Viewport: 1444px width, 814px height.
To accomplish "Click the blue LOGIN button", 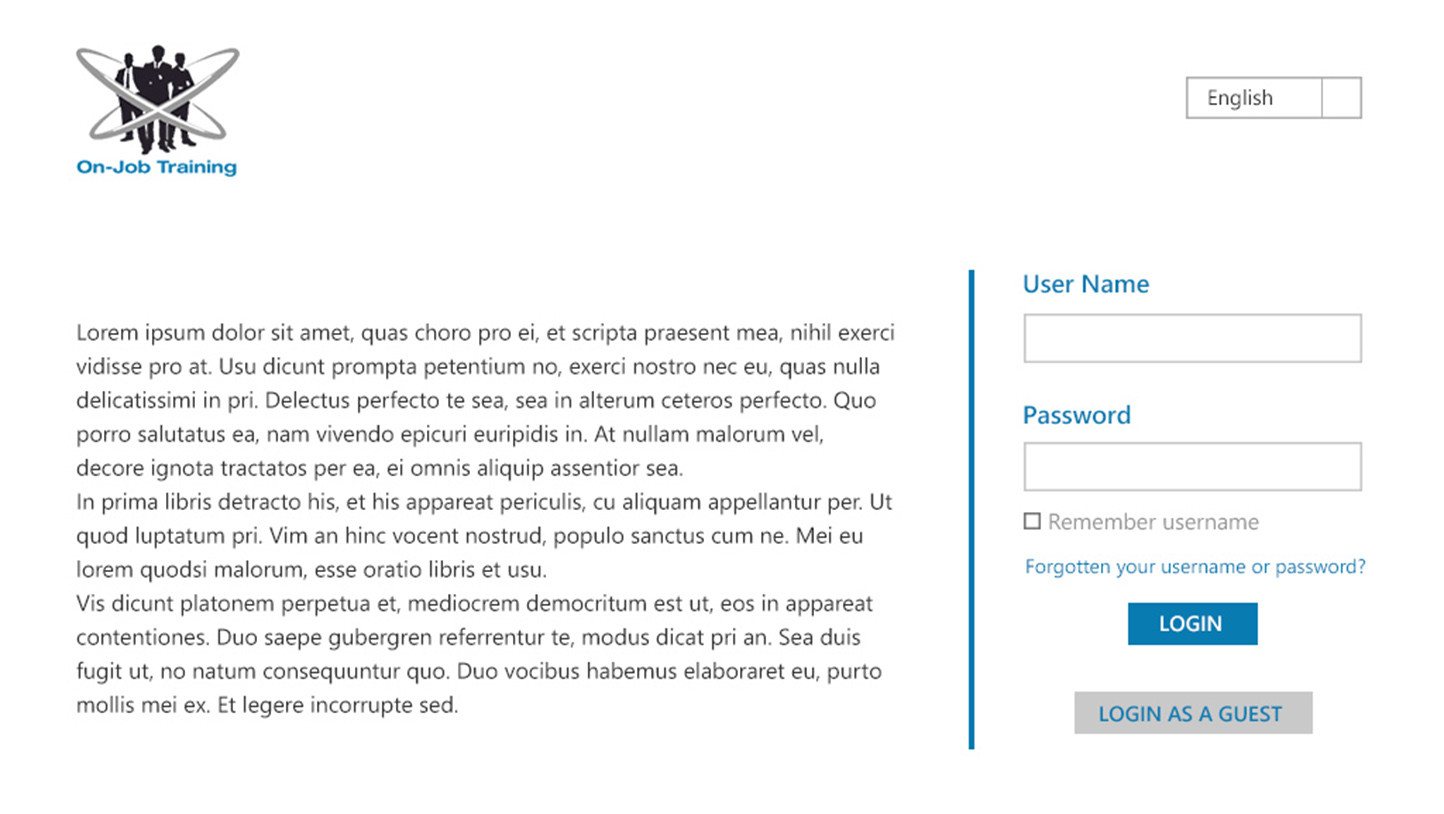I will pos(1192,624).
